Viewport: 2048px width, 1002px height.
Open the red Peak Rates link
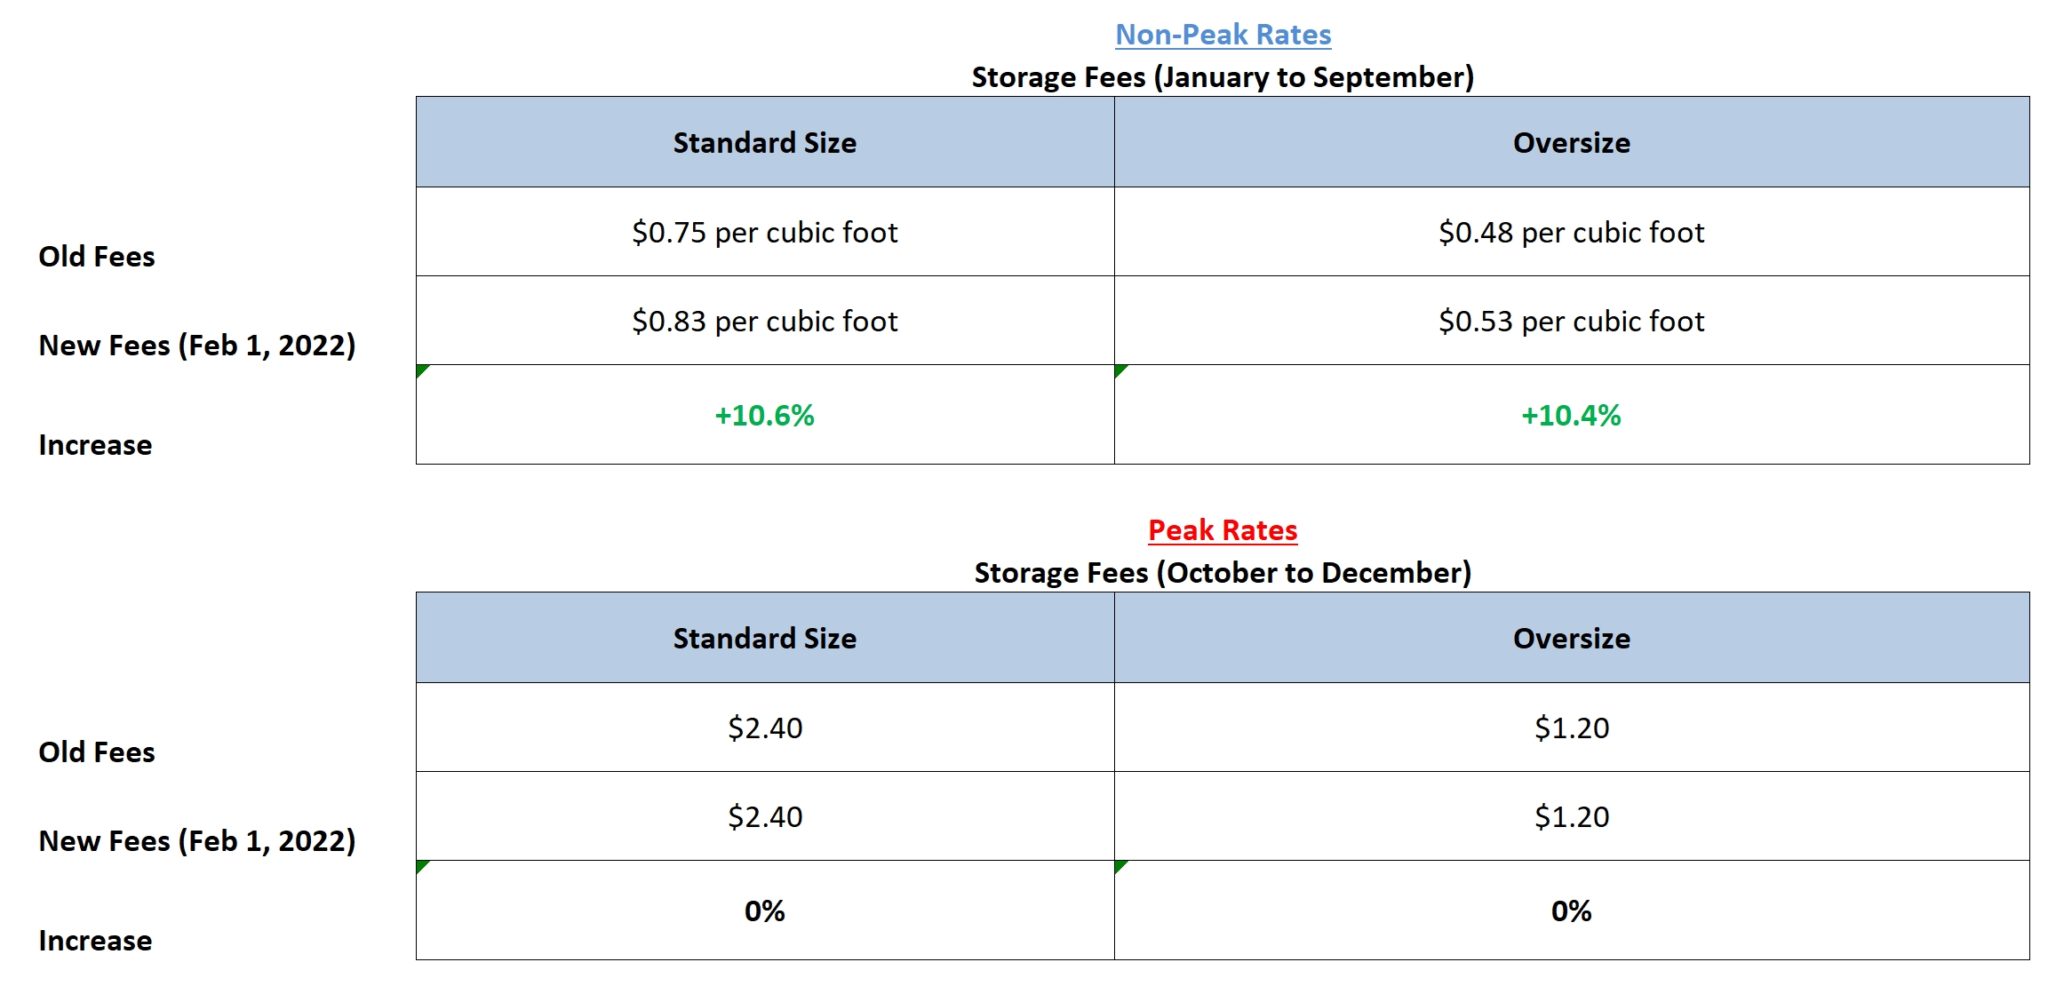(1222, 530)
